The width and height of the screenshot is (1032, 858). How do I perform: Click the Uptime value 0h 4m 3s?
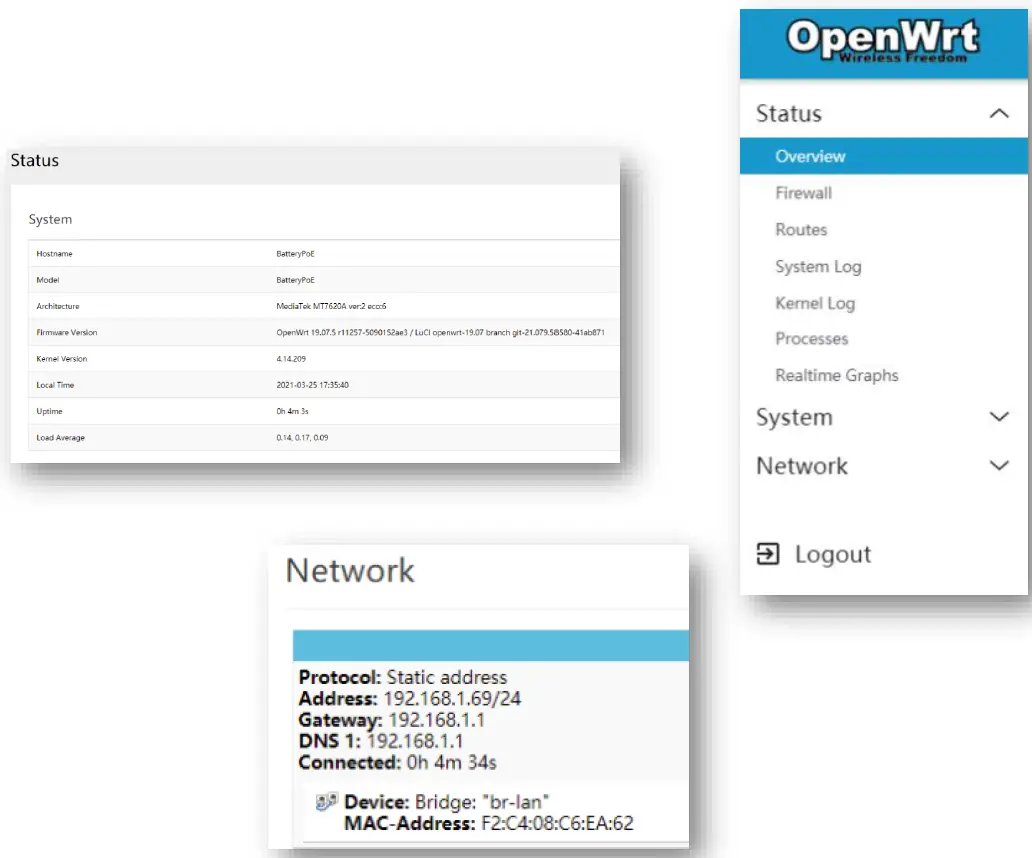click(x=292, y=411)
